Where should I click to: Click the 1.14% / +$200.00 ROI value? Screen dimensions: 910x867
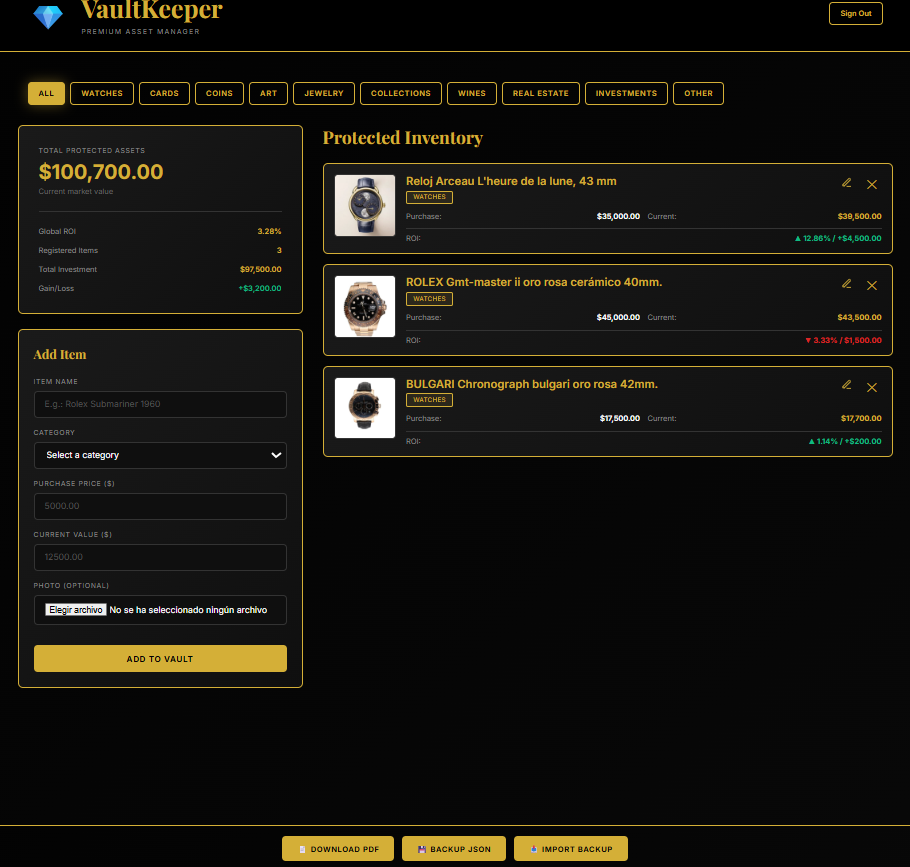tap(845, 442)
